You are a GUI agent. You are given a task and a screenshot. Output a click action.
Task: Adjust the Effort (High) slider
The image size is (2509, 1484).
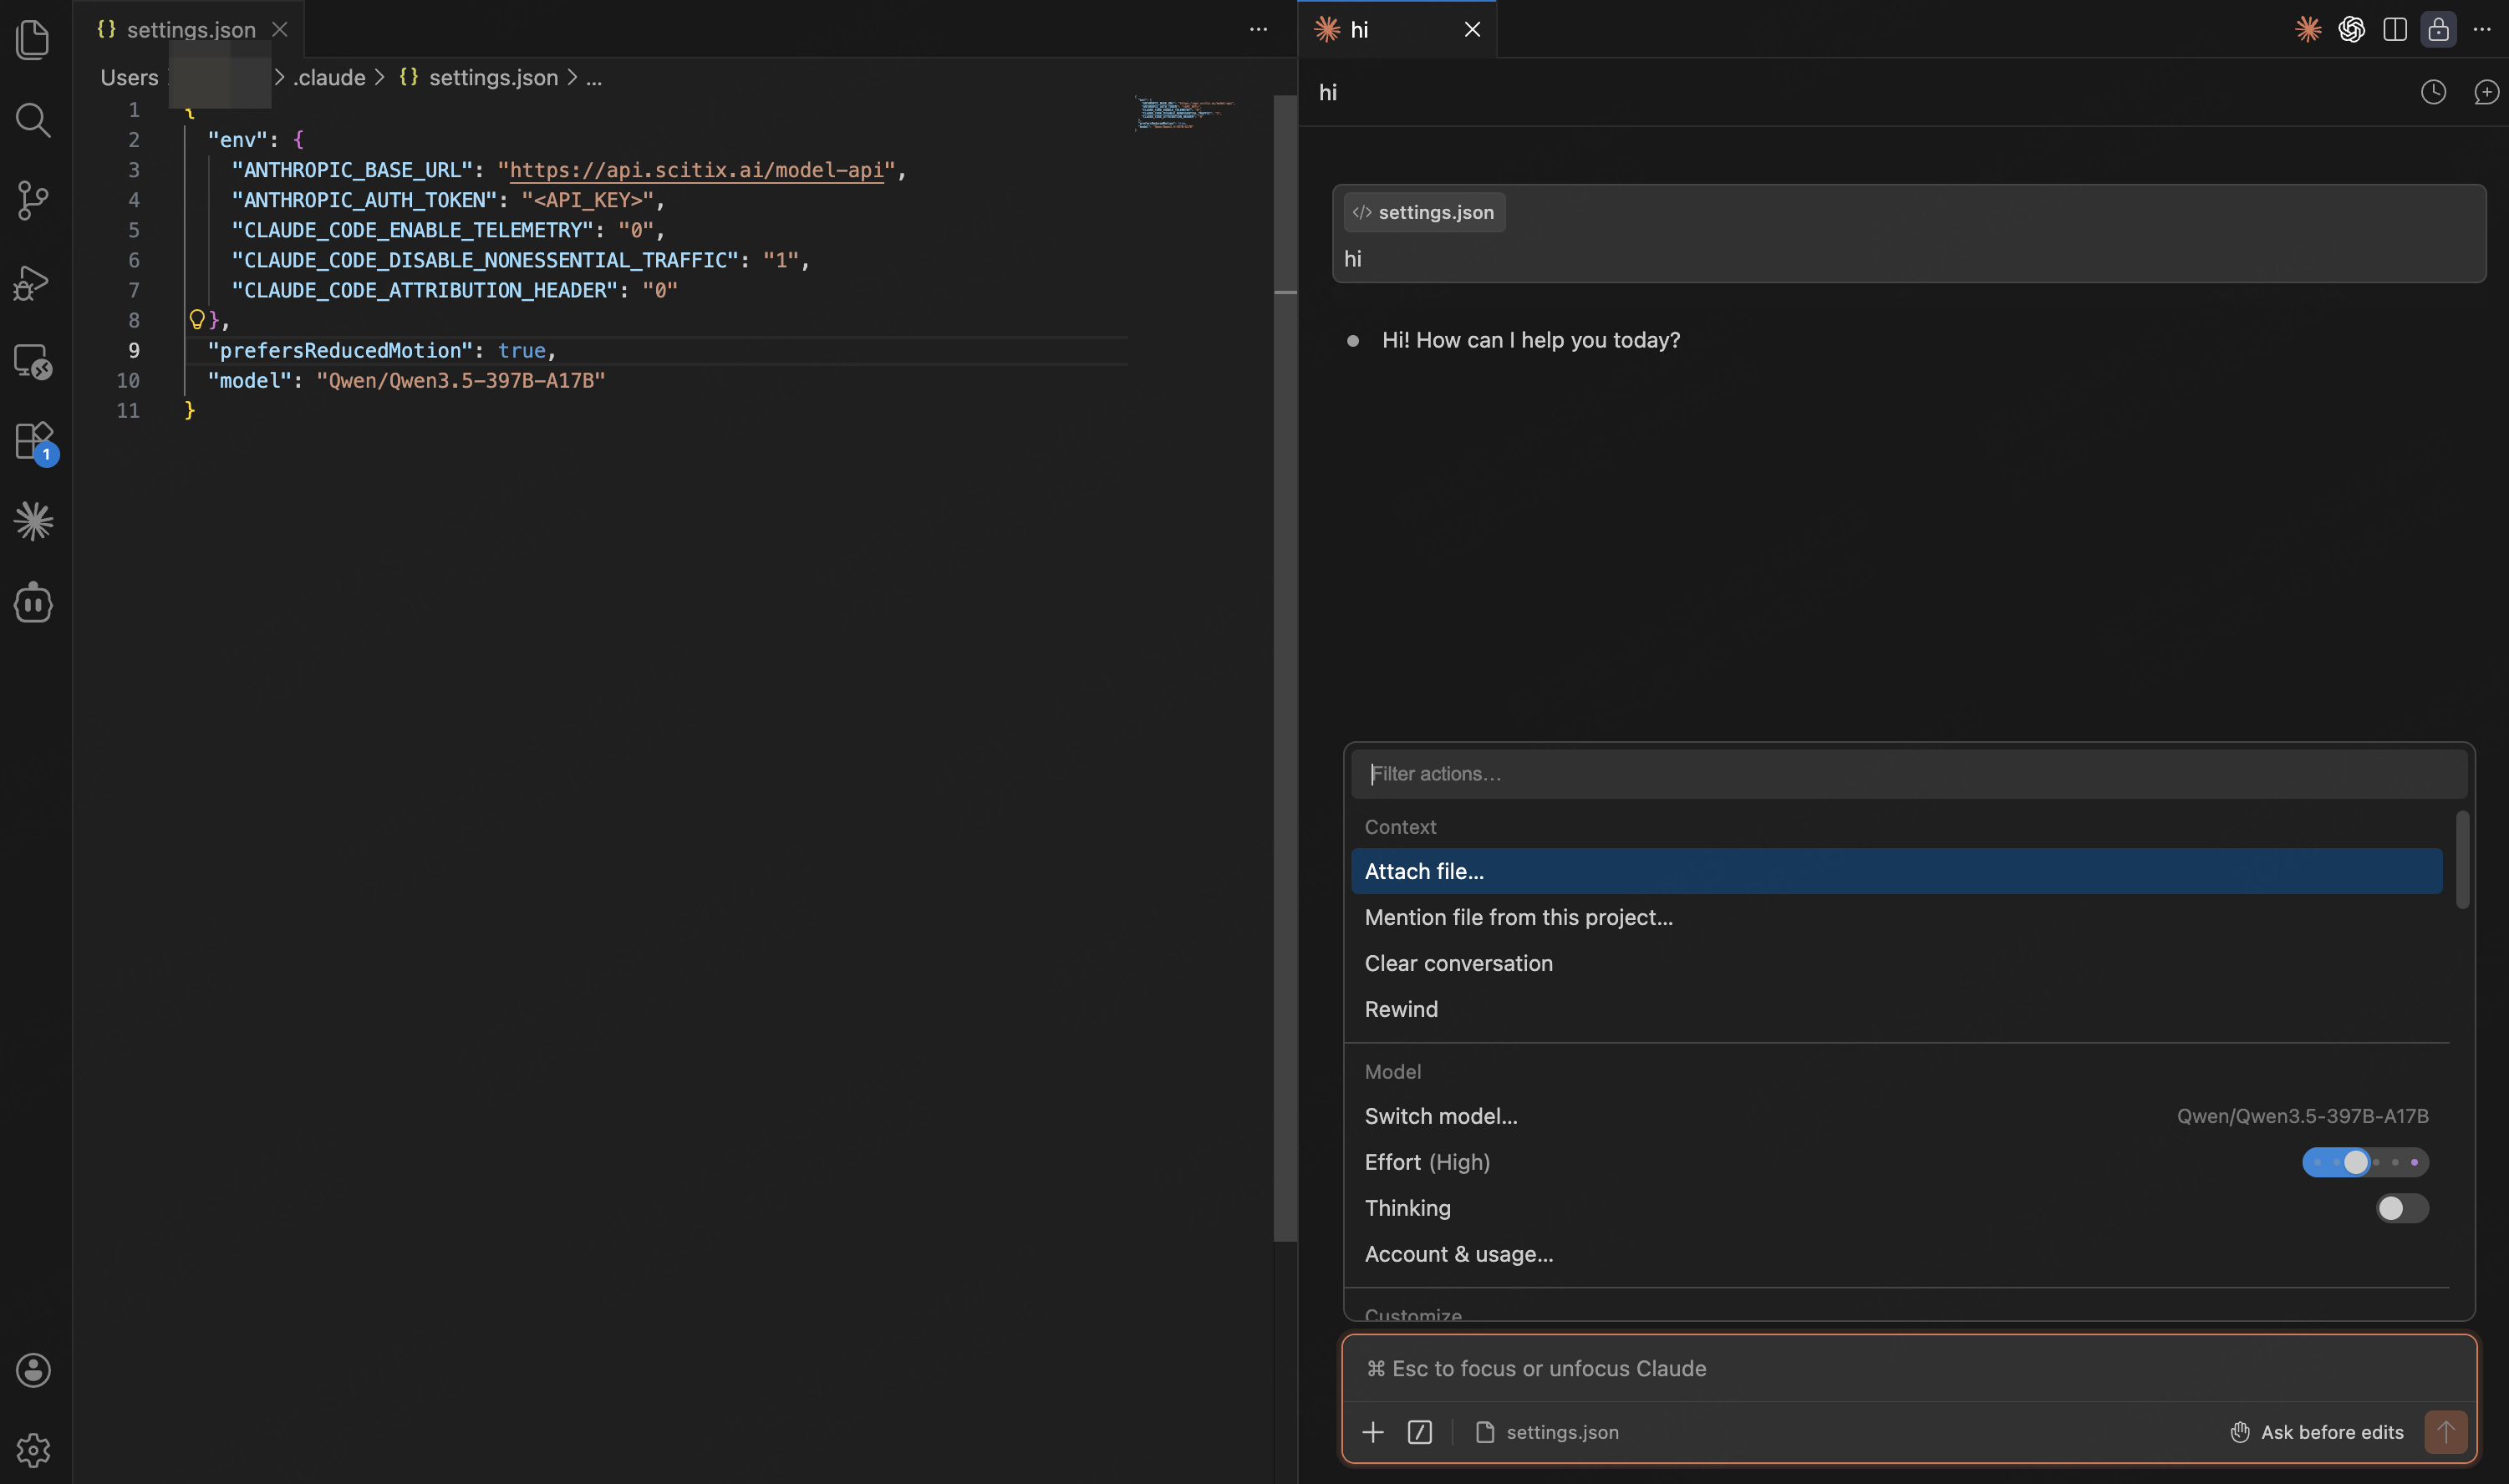tap(2365, 1162)
